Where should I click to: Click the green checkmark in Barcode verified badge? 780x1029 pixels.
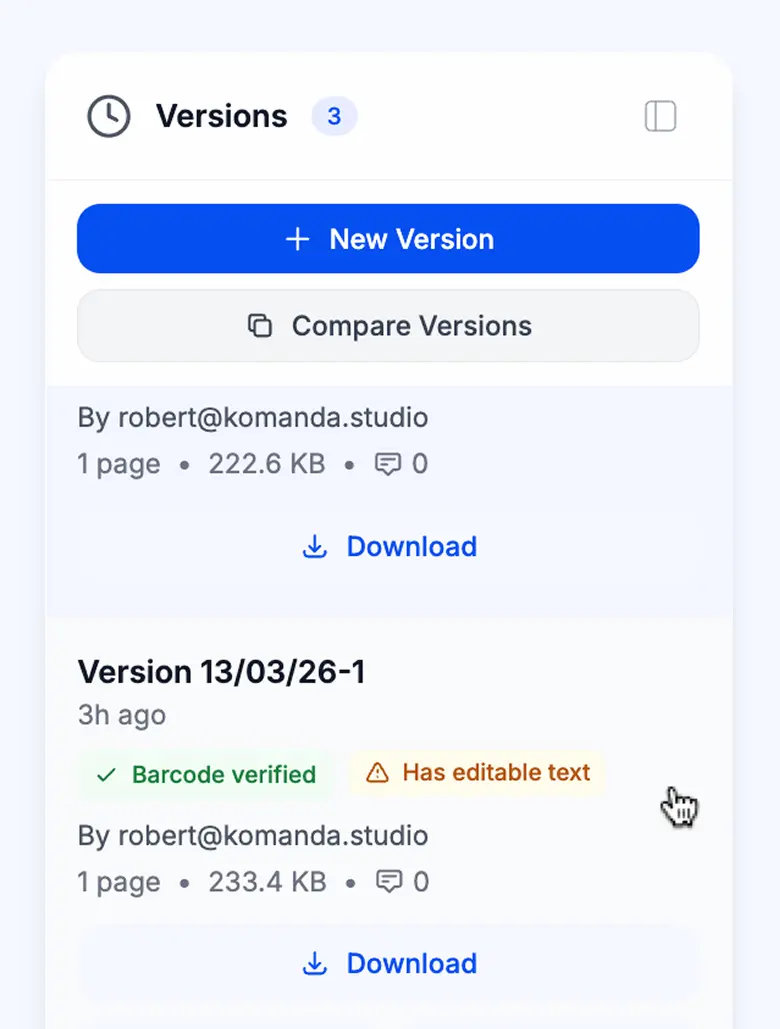pyautogui.click(x=105, y=774)
